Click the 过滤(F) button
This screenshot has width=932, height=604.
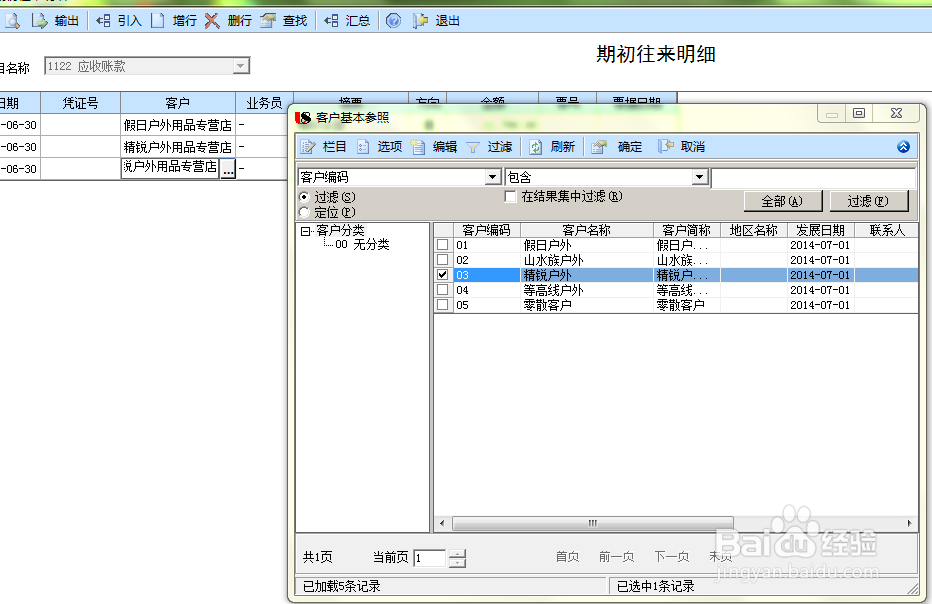tap(868, 202)
